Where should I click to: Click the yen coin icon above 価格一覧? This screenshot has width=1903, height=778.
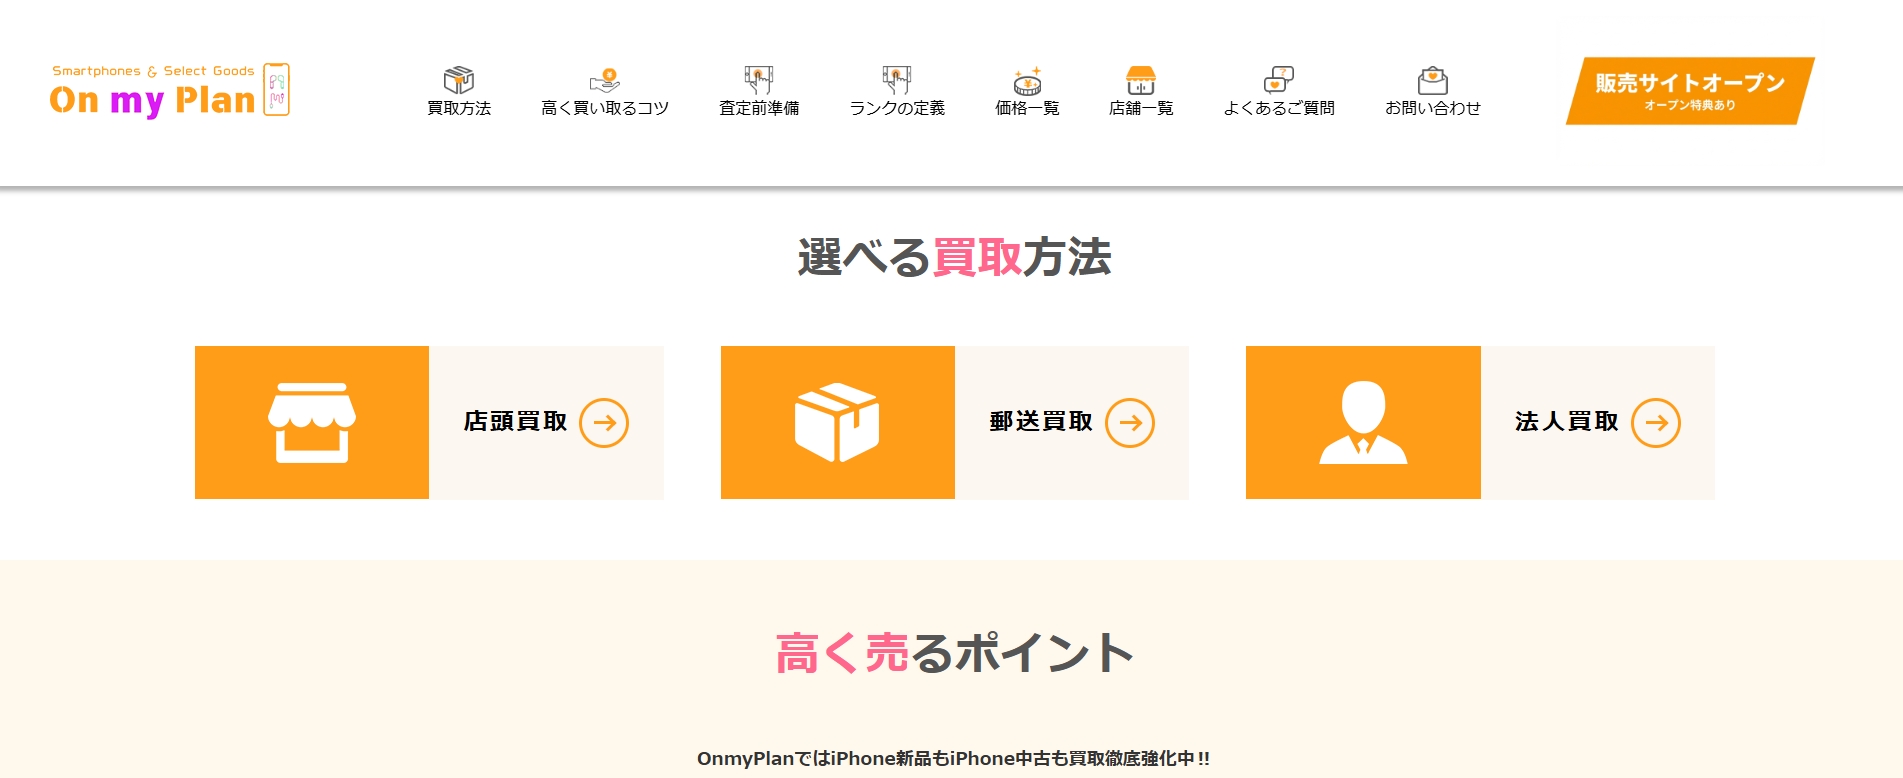[1027, 80]
